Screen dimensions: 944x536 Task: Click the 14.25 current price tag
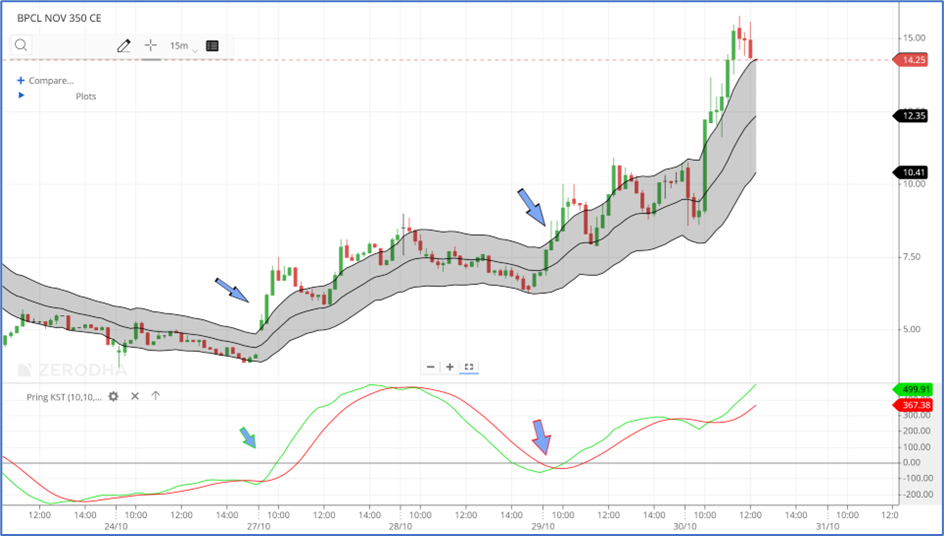(910, 60)
